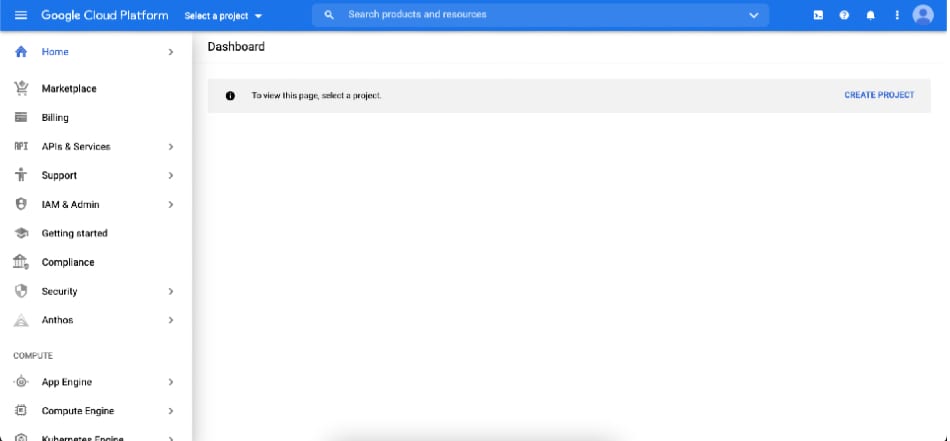Click the Compute Engine chip icon

coord(21,411)
